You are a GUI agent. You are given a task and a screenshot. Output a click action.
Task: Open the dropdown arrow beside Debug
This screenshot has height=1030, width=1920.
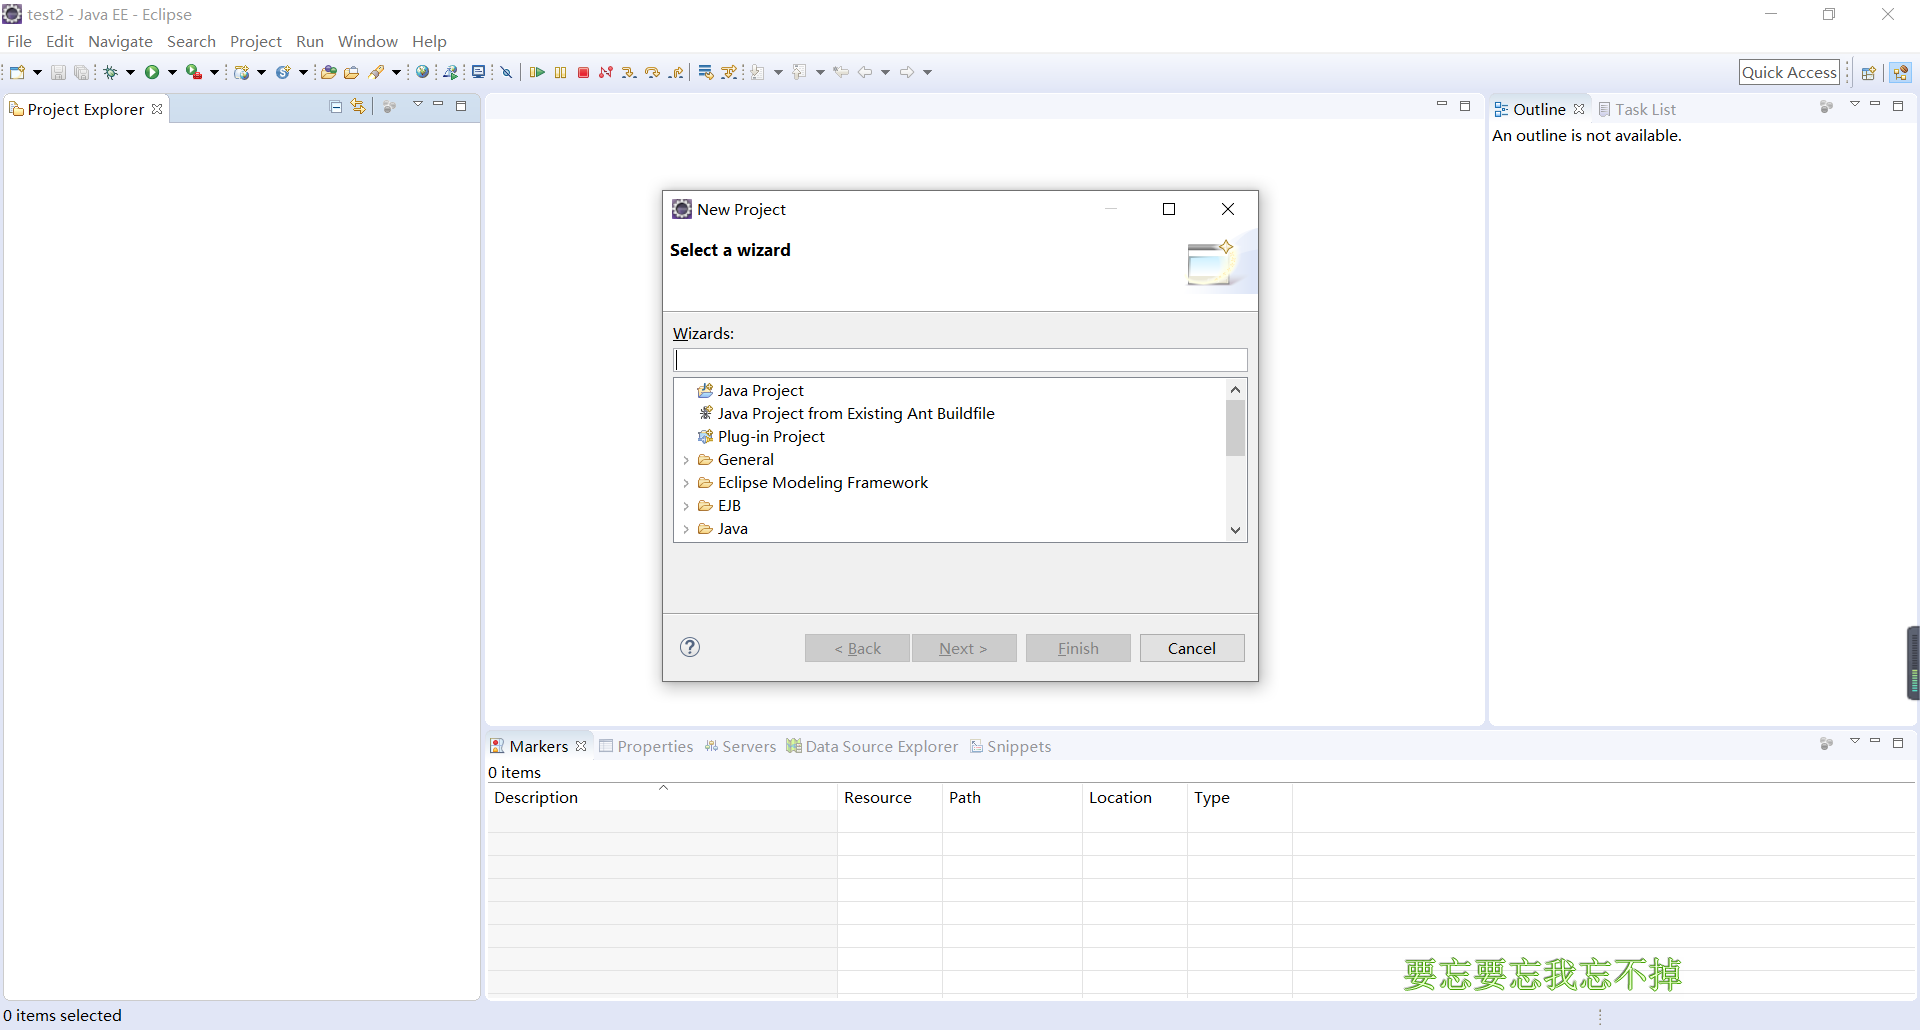pyautogui.click(x=130, y=72)
